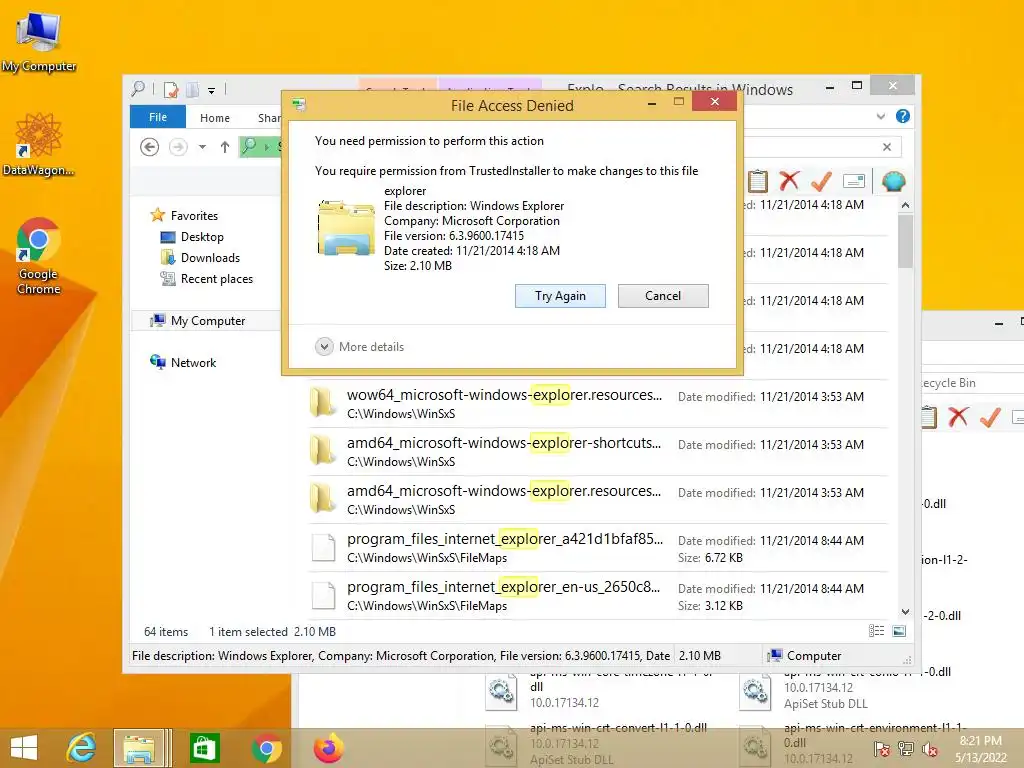Open the recent locations dropdown arrow
This screenshot has height=768, width=1024.
[202, 147]
